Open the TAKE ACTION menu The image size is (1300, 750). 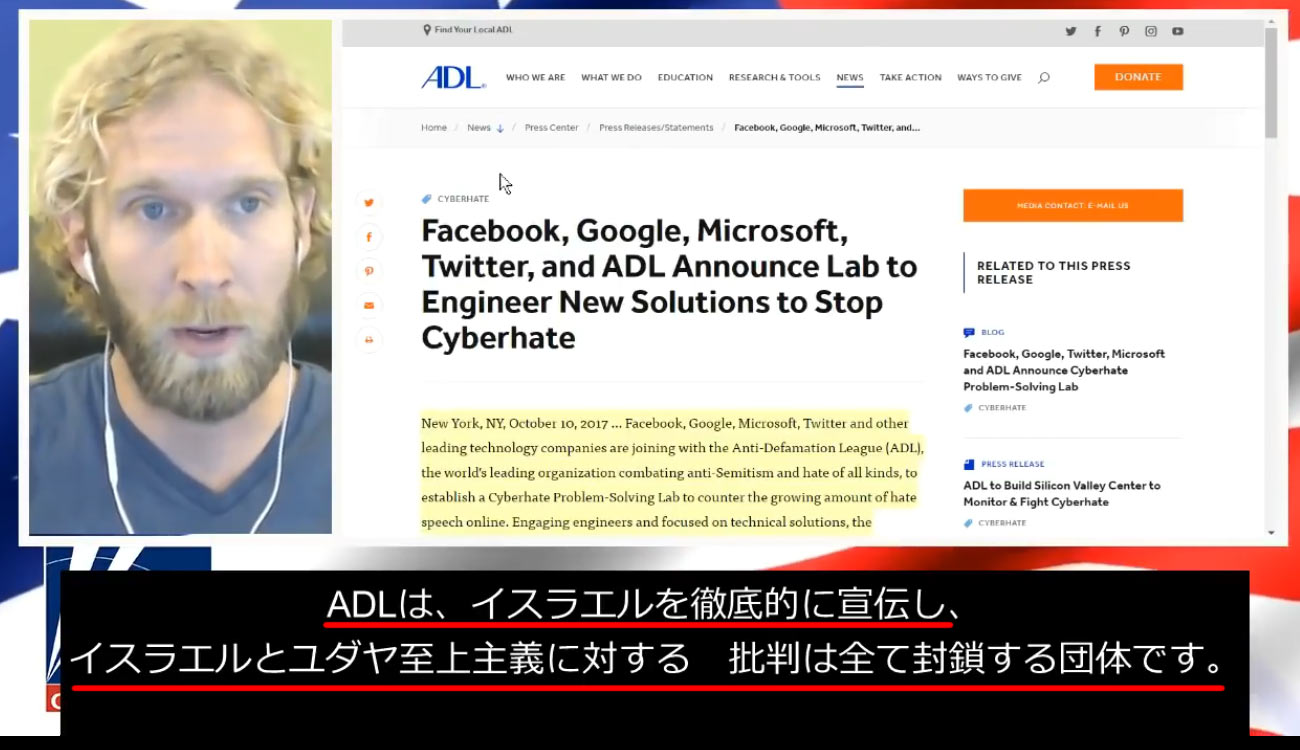pyautogui.click(x=910, y=77)
